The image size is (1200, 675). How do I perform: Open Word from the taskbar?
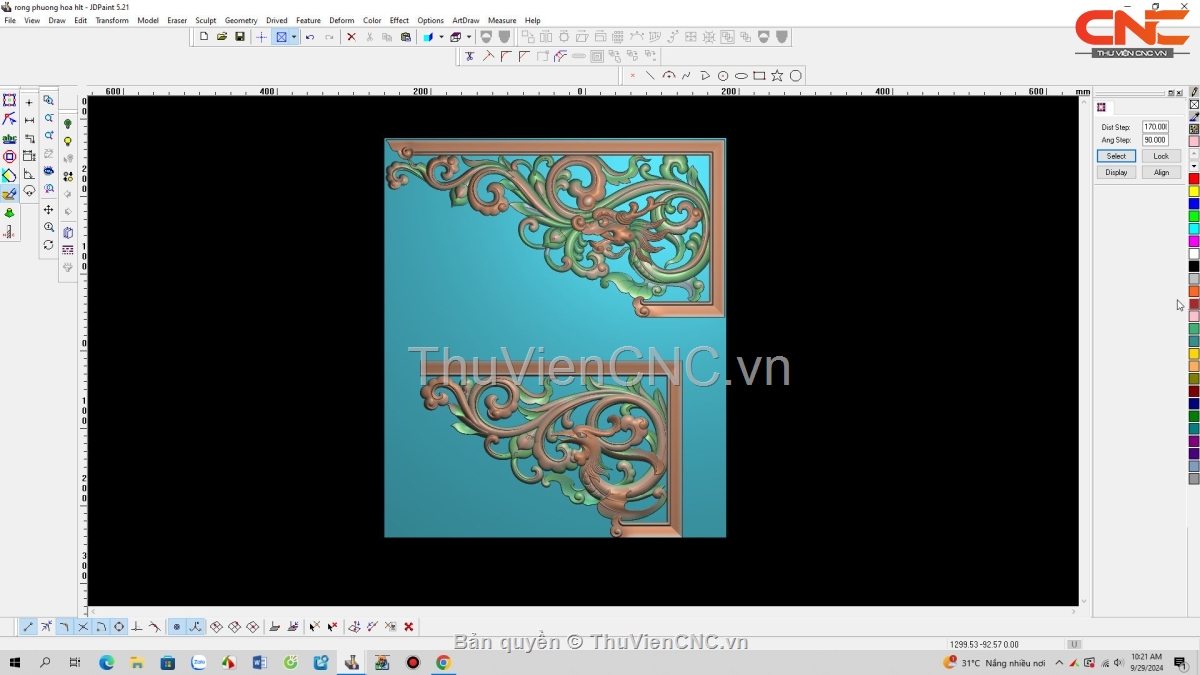click(260, 663)
